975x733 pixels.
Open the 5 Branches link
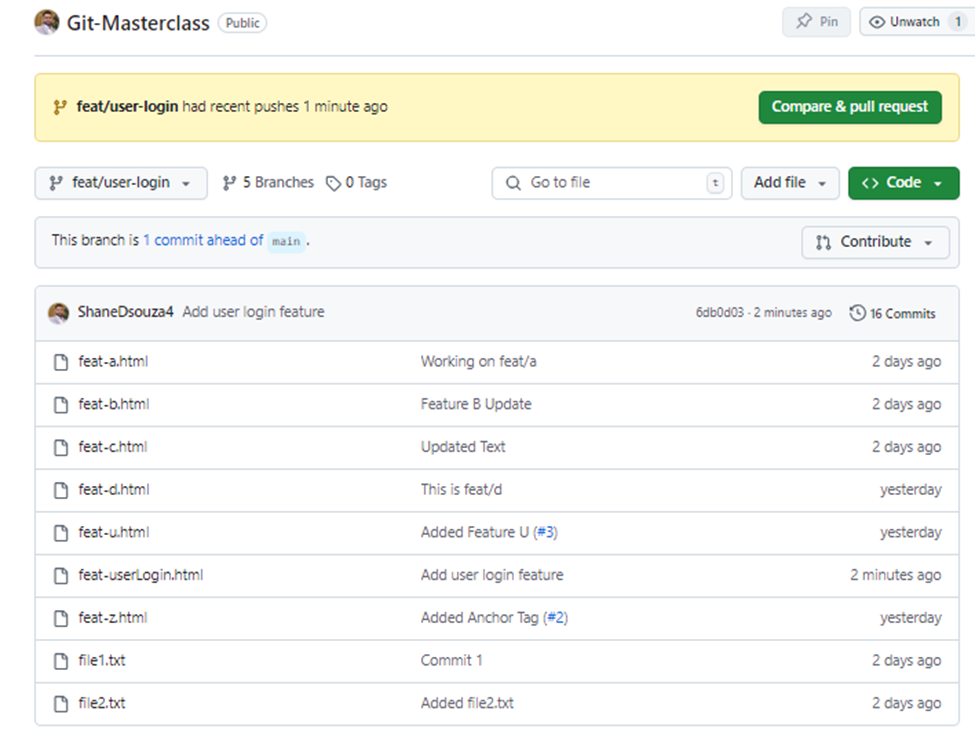tap(269, 182)
